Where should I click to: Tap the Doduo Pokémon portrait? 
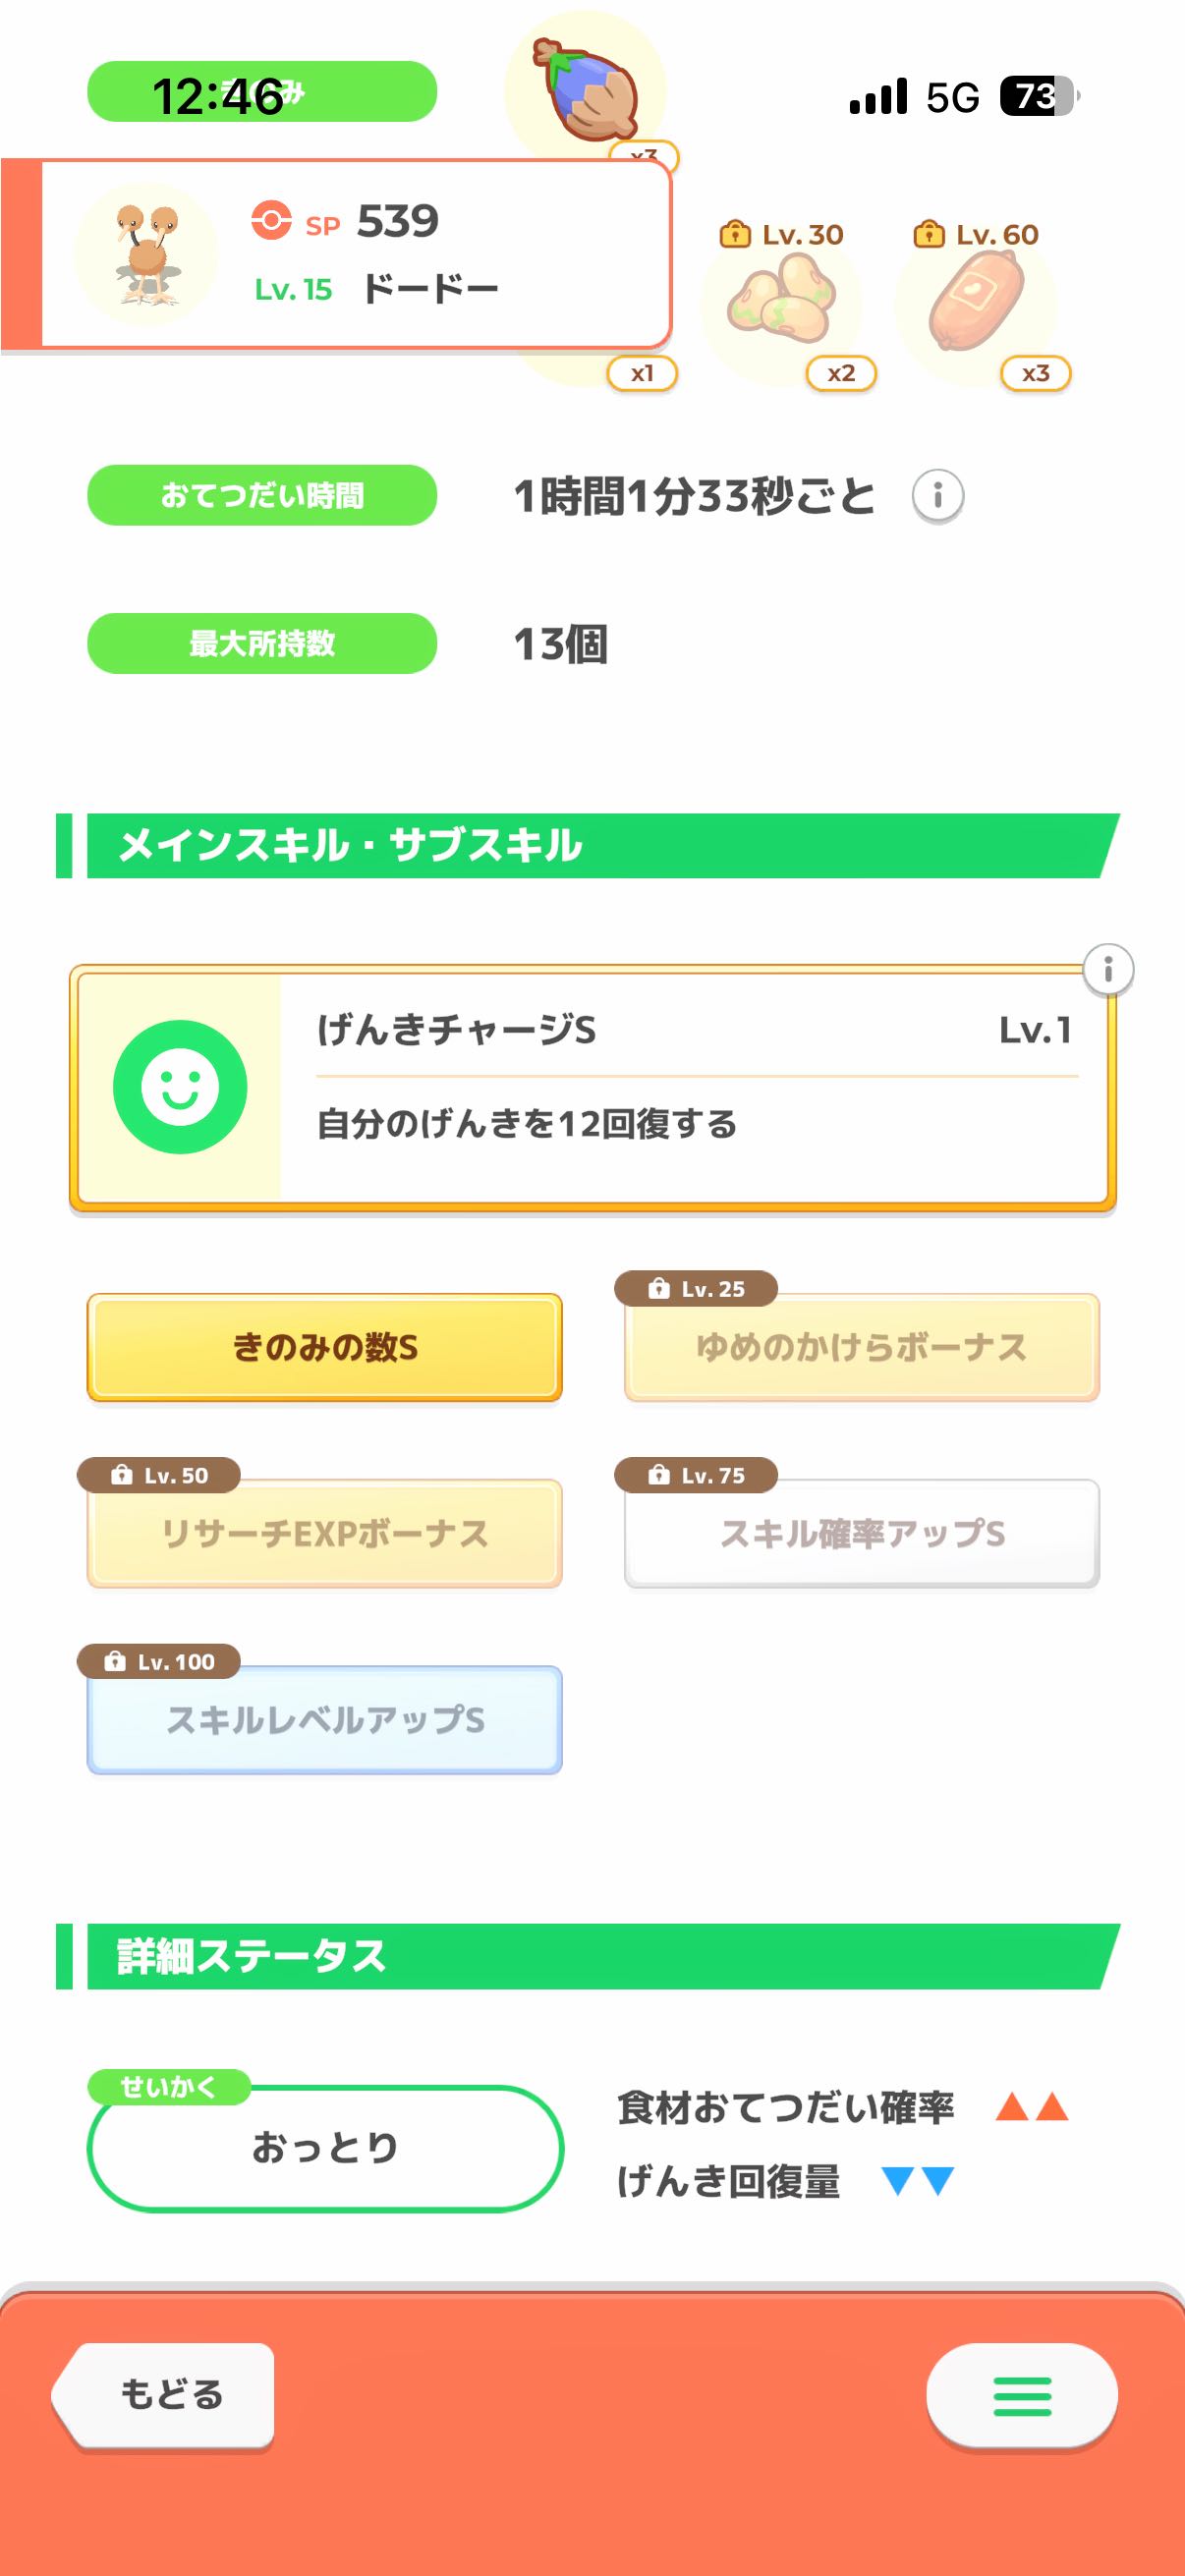147,254
